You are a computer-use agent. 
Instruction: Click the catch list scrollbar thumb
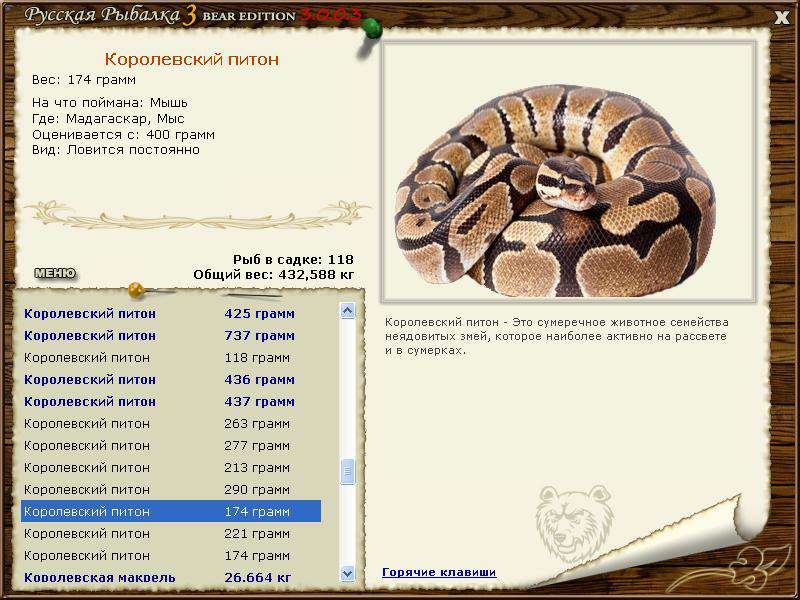[x=347, y=472]
